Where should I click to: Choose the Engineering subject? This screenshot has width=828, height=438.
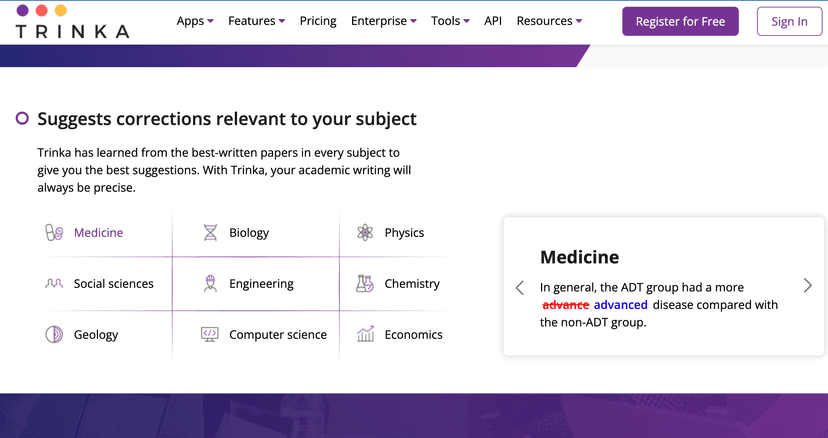pyautogui.click(x=261, y=284)
